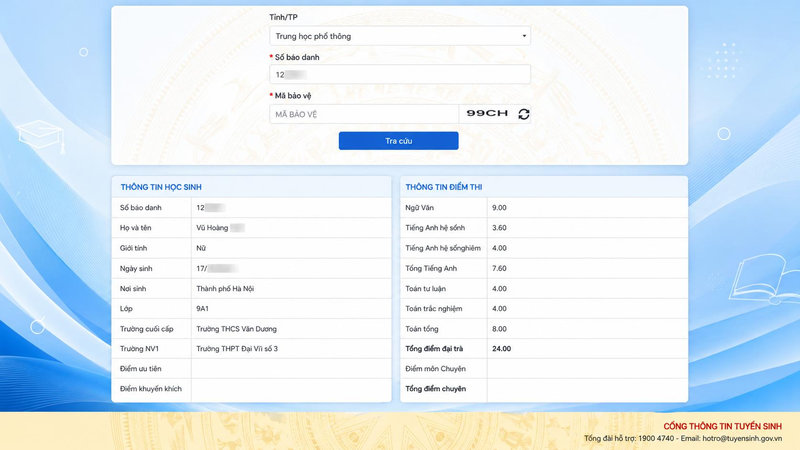Select the Toán tổng score 8.00
The image size is (800, 450).
click(499, 329)
